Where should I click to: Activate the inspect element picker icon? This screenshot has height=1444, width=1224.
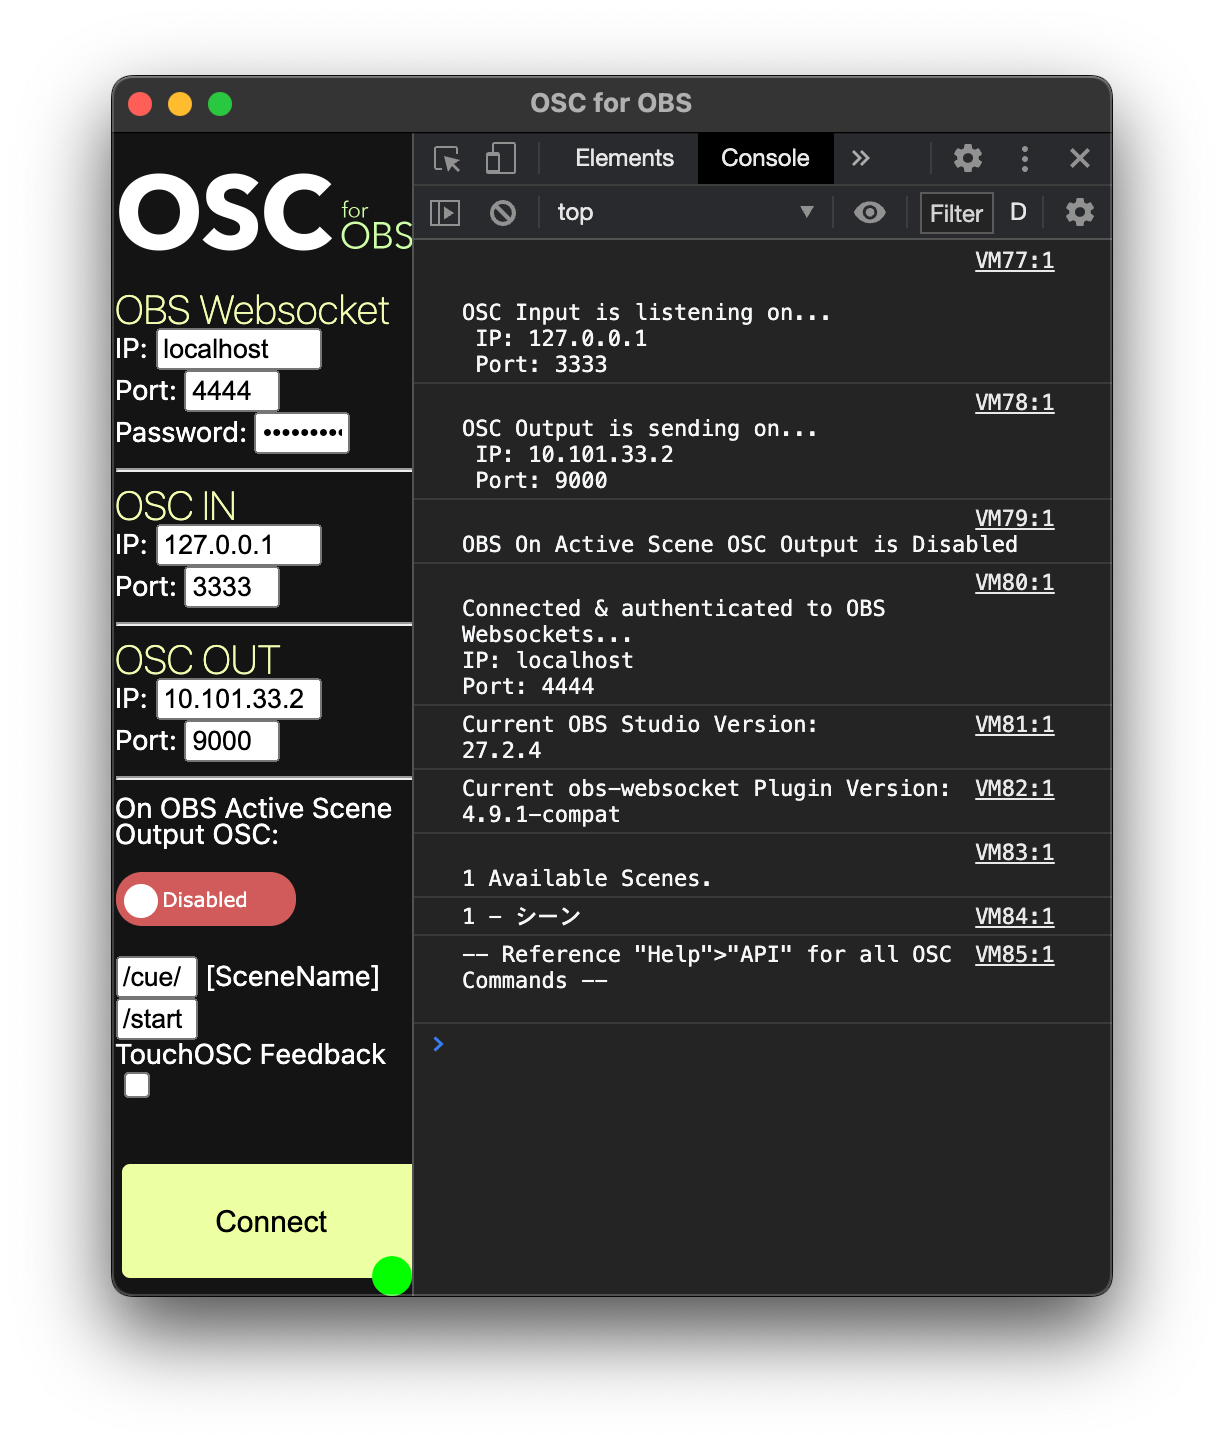pos(447,159)
